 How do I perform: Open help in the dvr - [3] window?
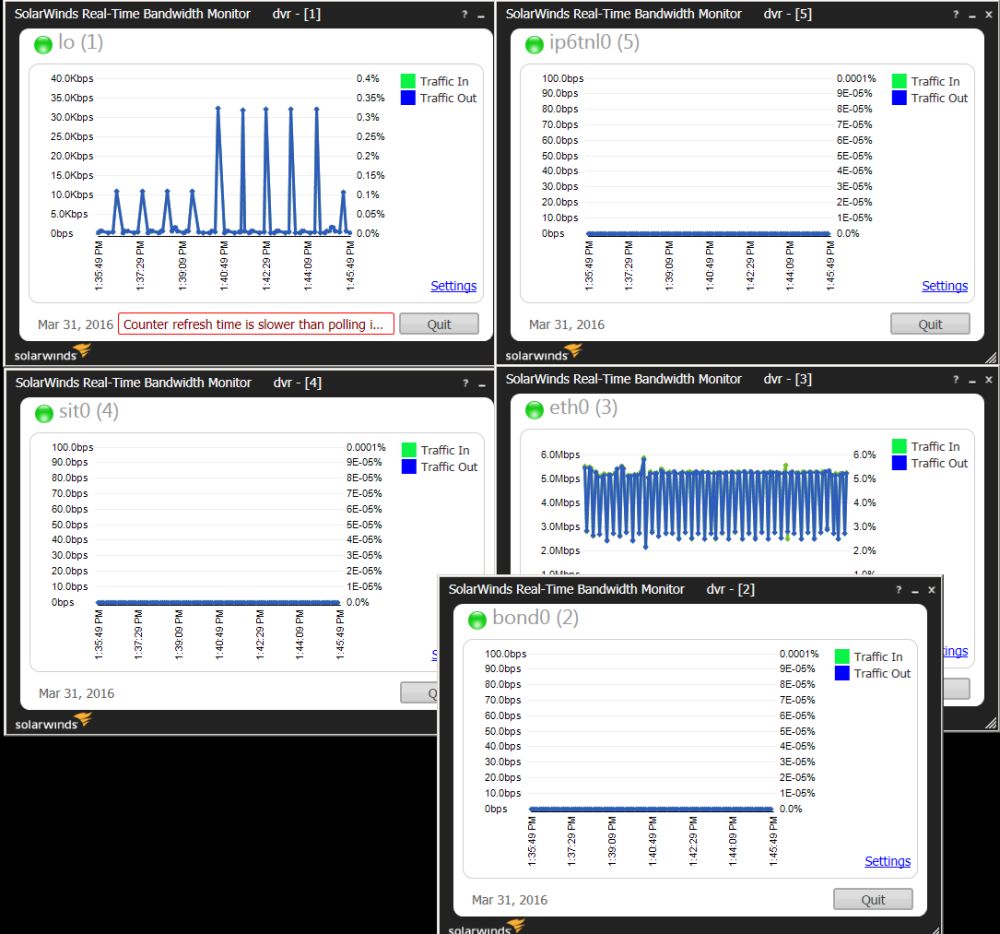click(955, 380)
